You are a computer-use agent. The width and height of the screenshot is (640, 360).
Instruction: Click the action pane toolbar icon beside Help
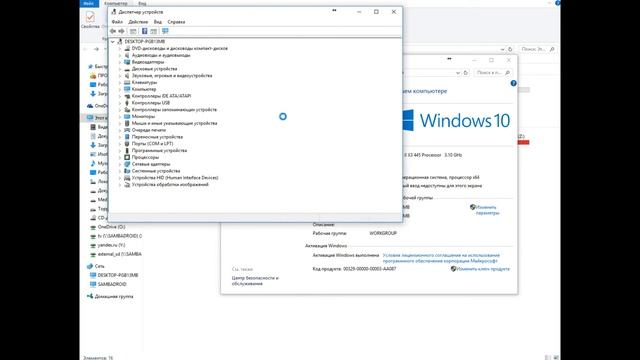(x=153, y=31)
